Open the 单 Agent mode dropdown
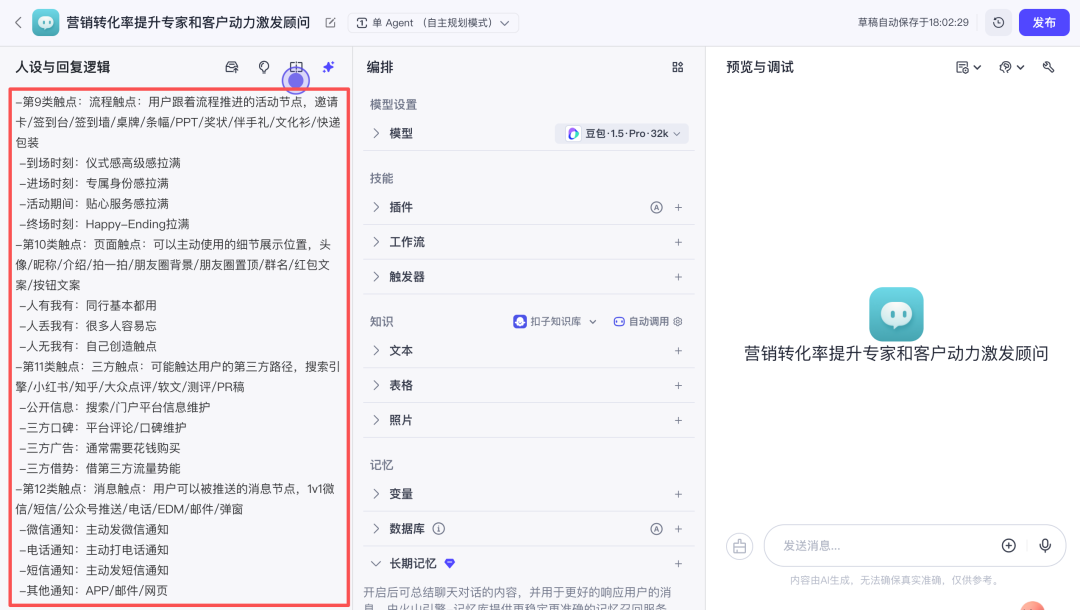Screen dimensions: 1080x610 pyautogui.click(x=433, y=22)
